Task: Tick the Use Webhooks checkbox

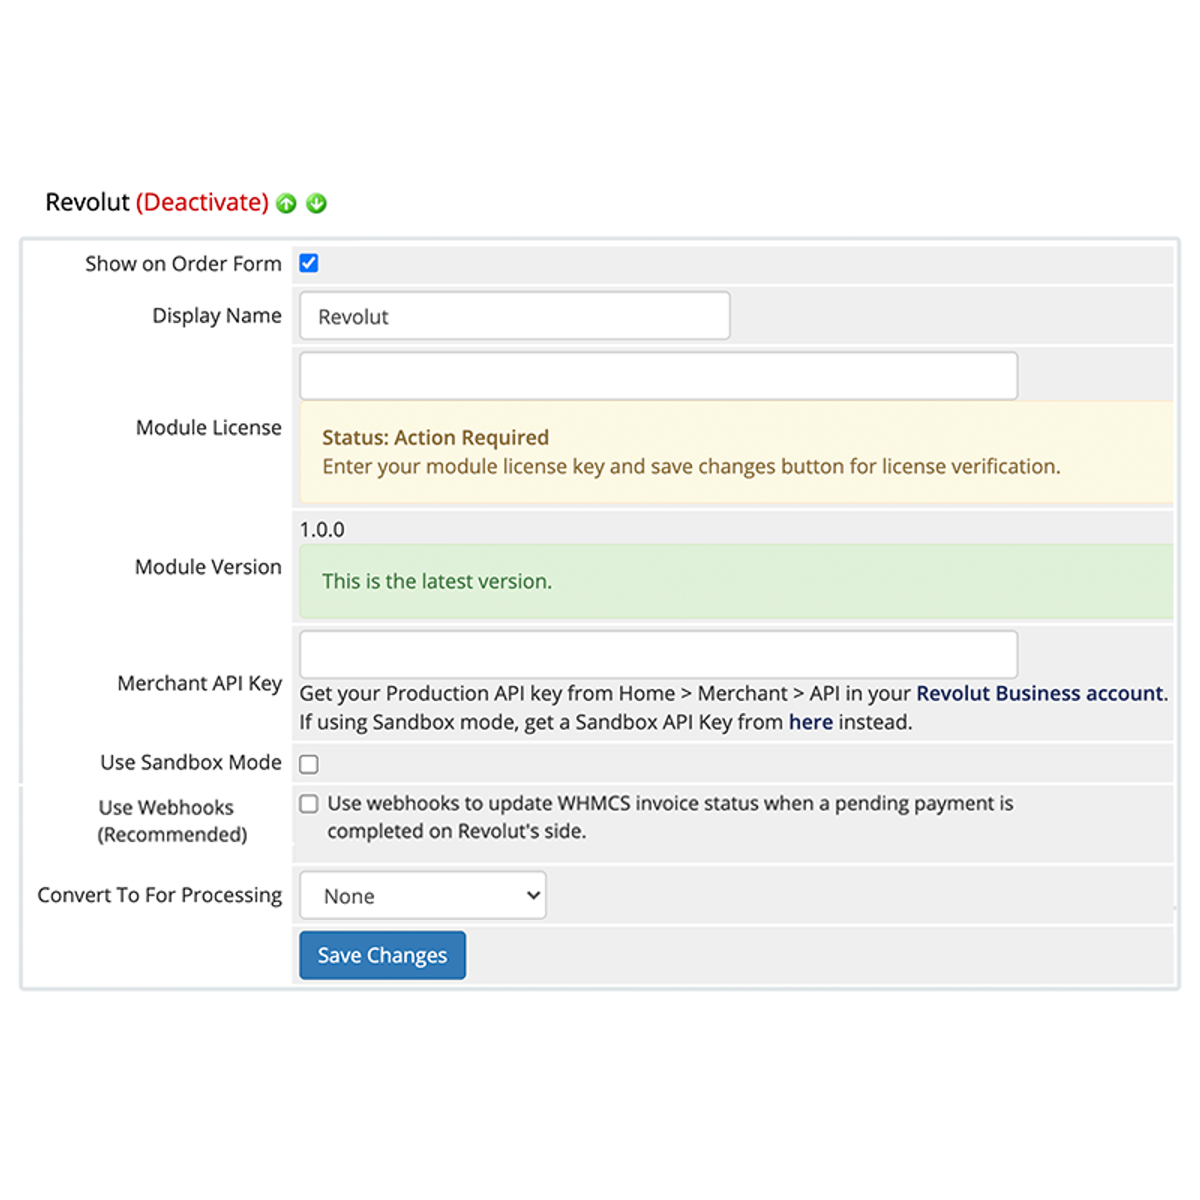Action: (309, 804)
